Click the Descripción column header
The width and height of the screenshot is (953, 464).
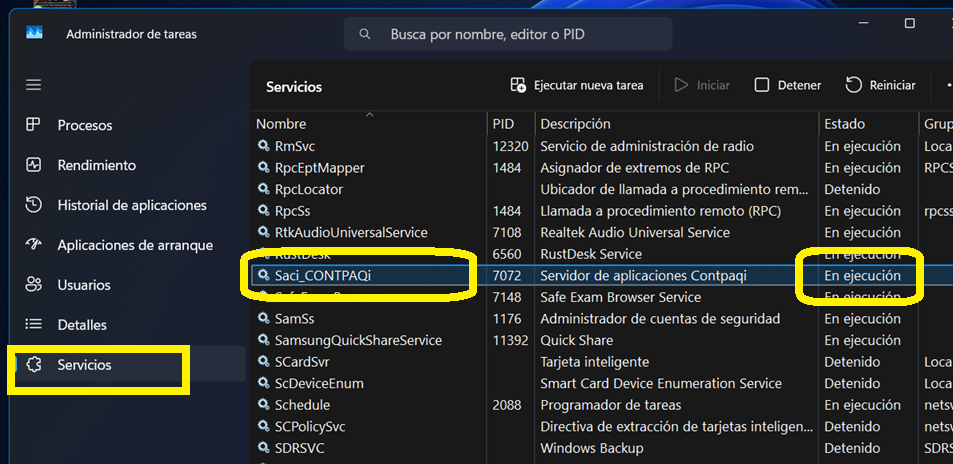point(575,124)
